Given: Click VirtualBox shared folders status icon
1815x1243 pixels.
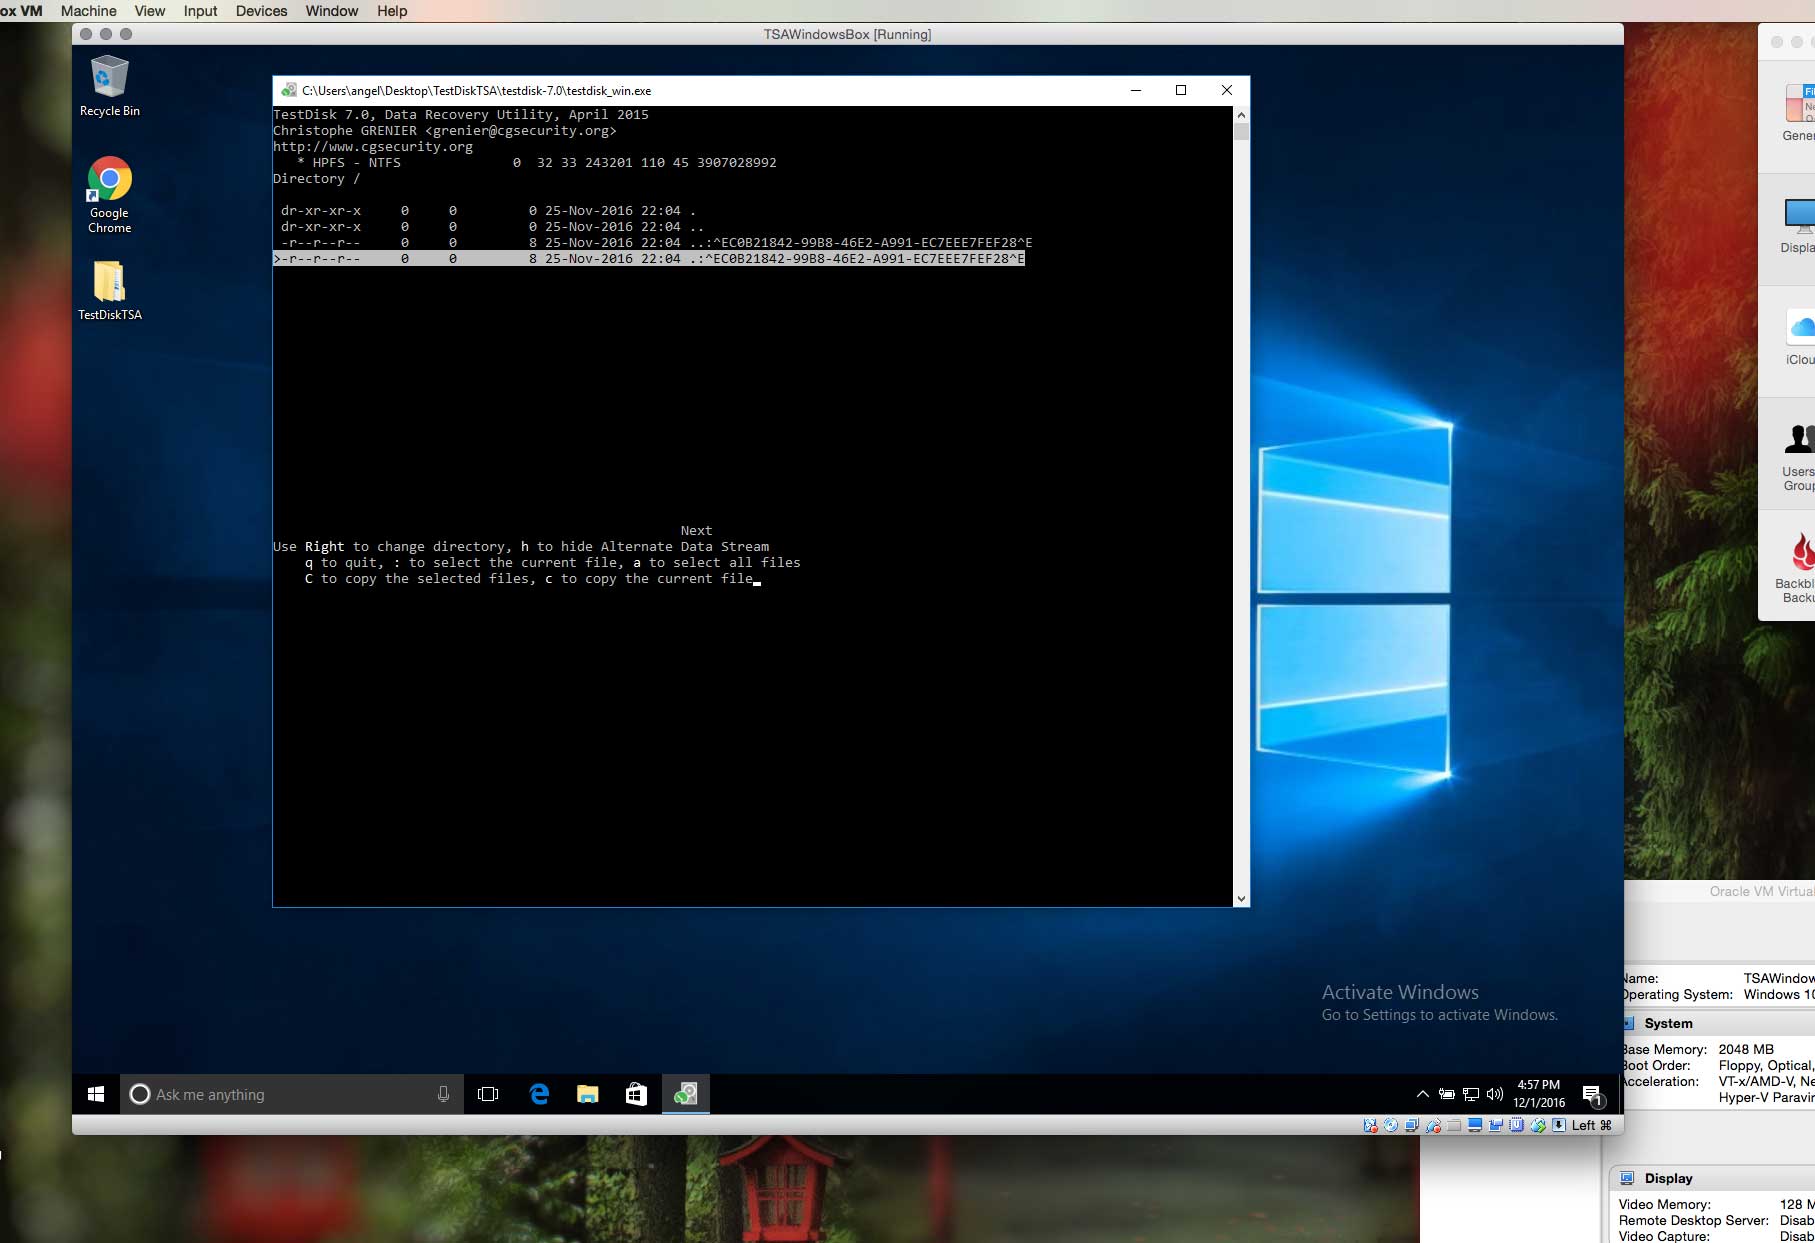Looking at the screenshot, I should point(1454,1125).
